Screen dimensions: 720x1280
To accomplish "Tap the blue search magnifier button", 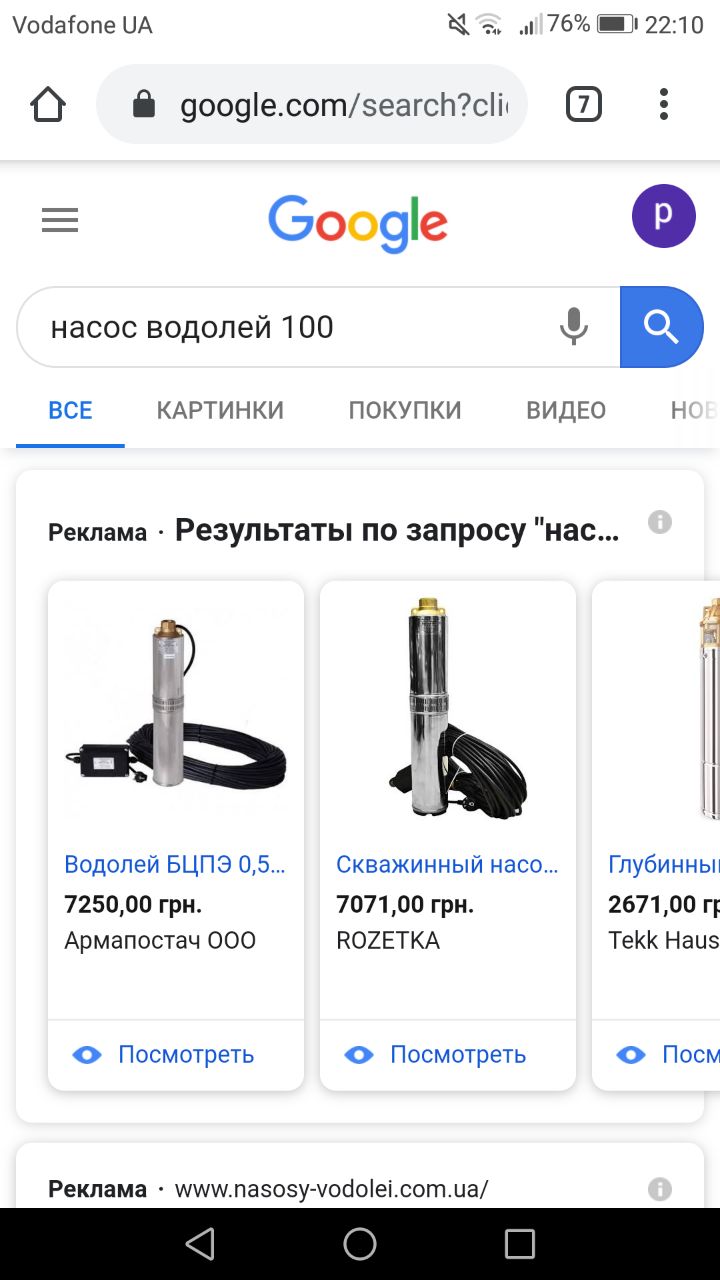I will coord(661,327).
